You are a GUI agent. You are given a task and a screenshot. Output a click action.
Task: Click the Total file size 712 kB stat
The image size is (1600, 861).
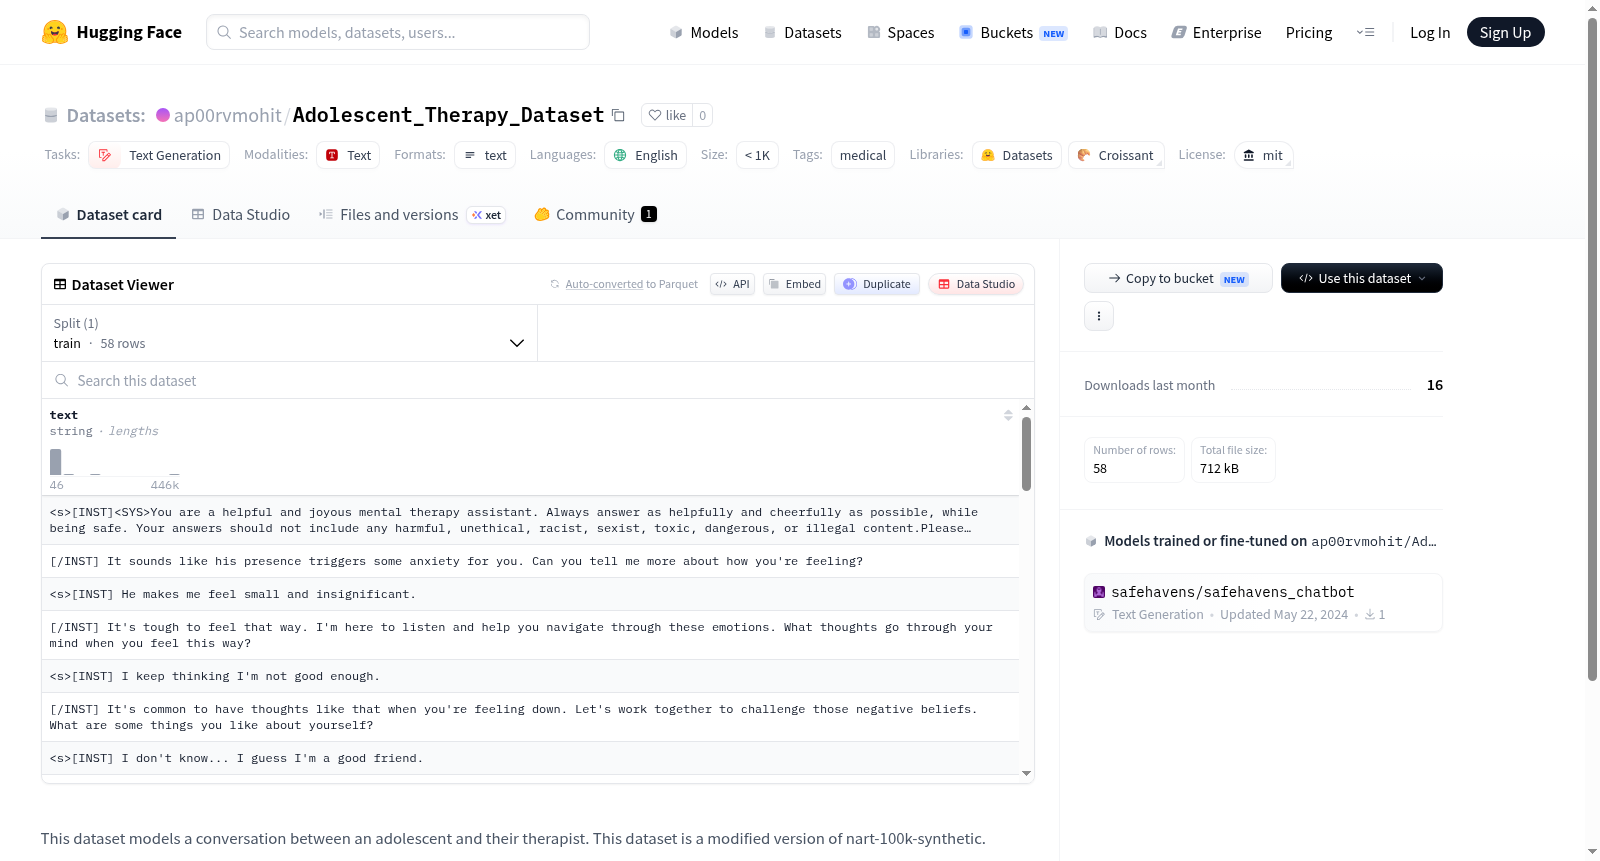[x=1233, y=460]
